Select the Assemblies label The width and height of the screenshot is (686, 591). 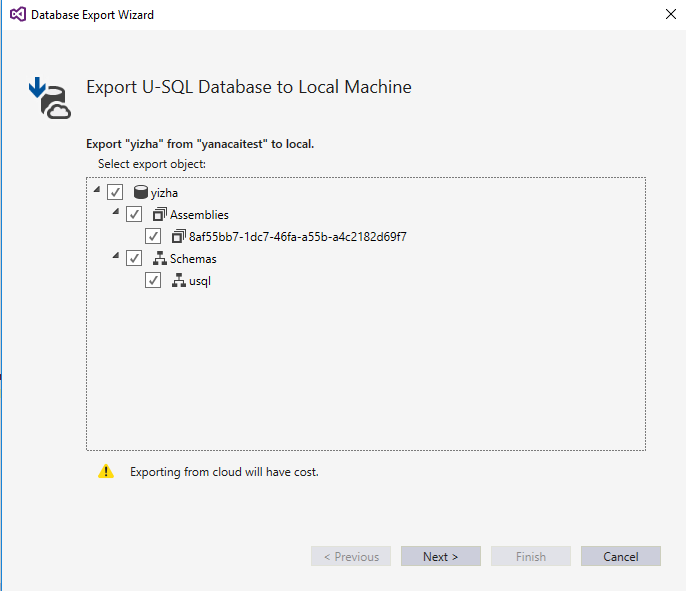coord(199,215)
